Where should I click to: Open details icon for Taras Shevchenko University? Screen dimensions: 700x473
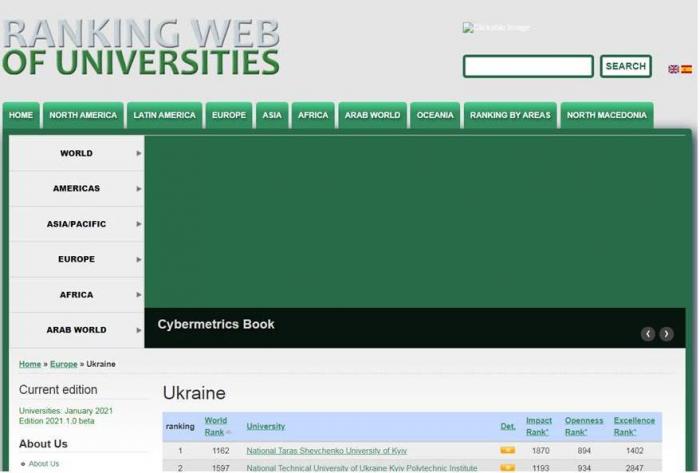507,450
